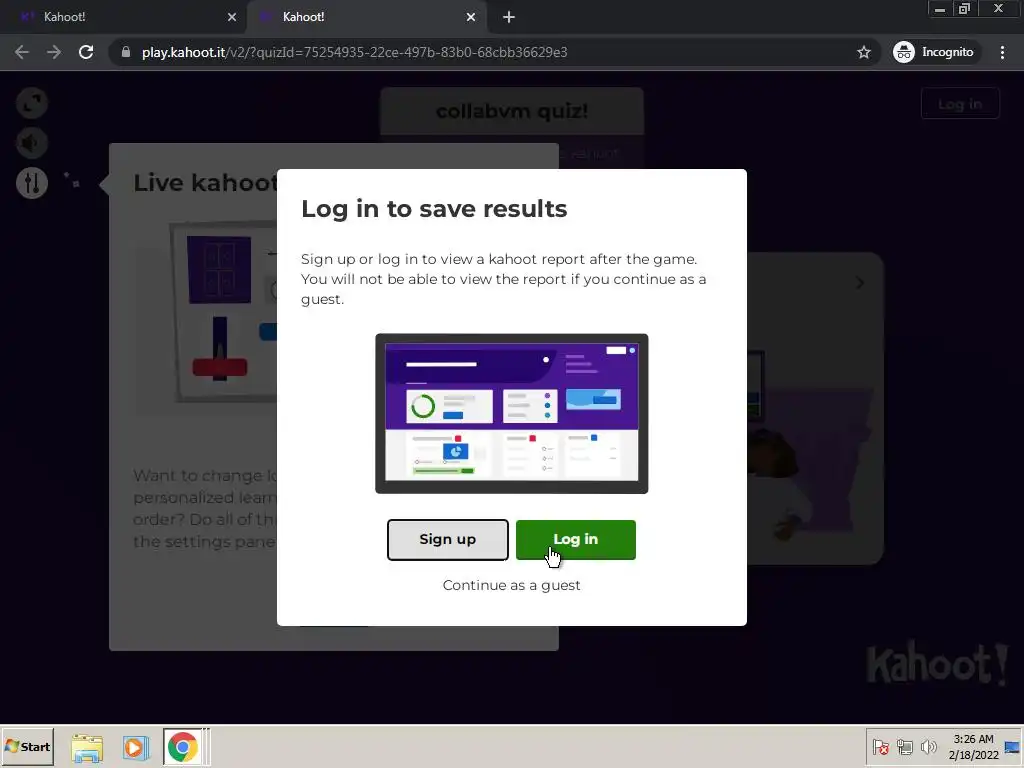
Task: Select the second Kahoot! tab
Action: [366, 17]
